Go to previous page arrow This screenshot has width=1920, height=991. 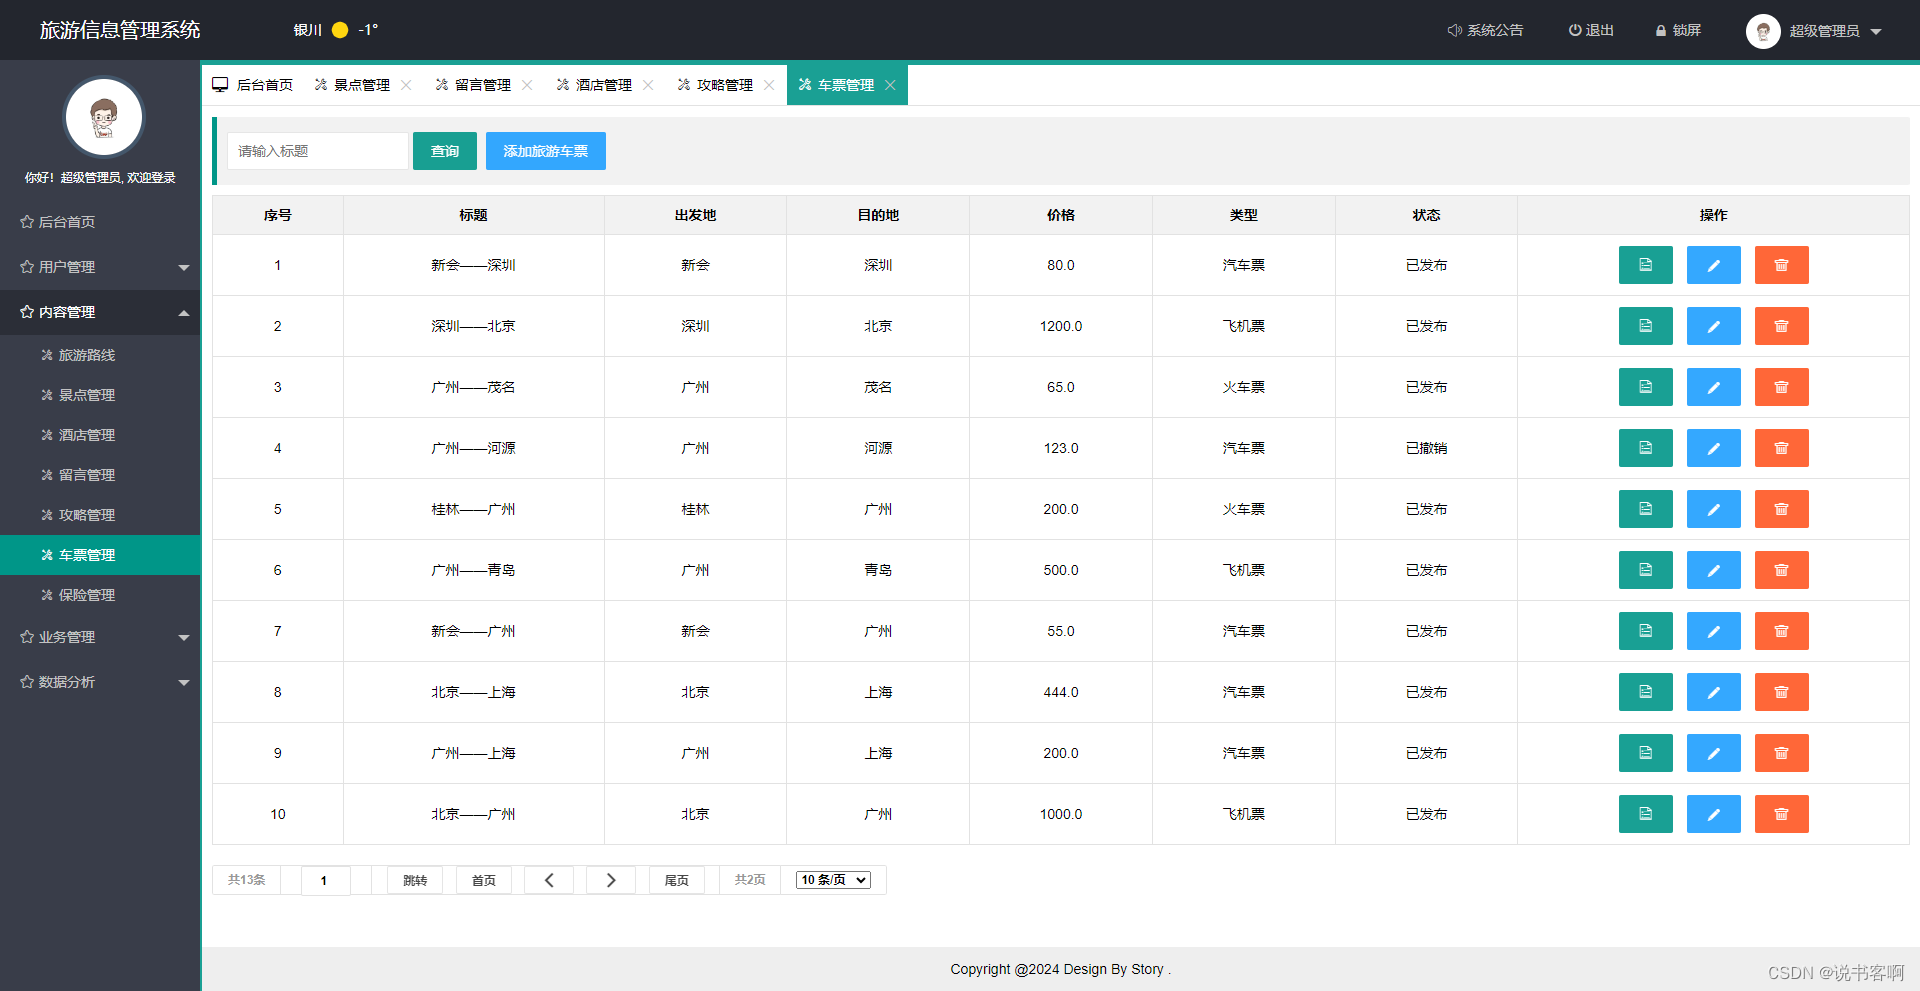tap(549, 880)
